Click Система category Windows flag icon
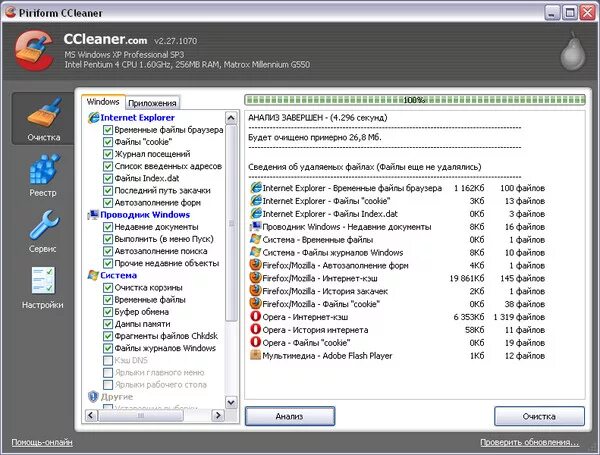This screenshot has width=600, height=455. [93, 275]
